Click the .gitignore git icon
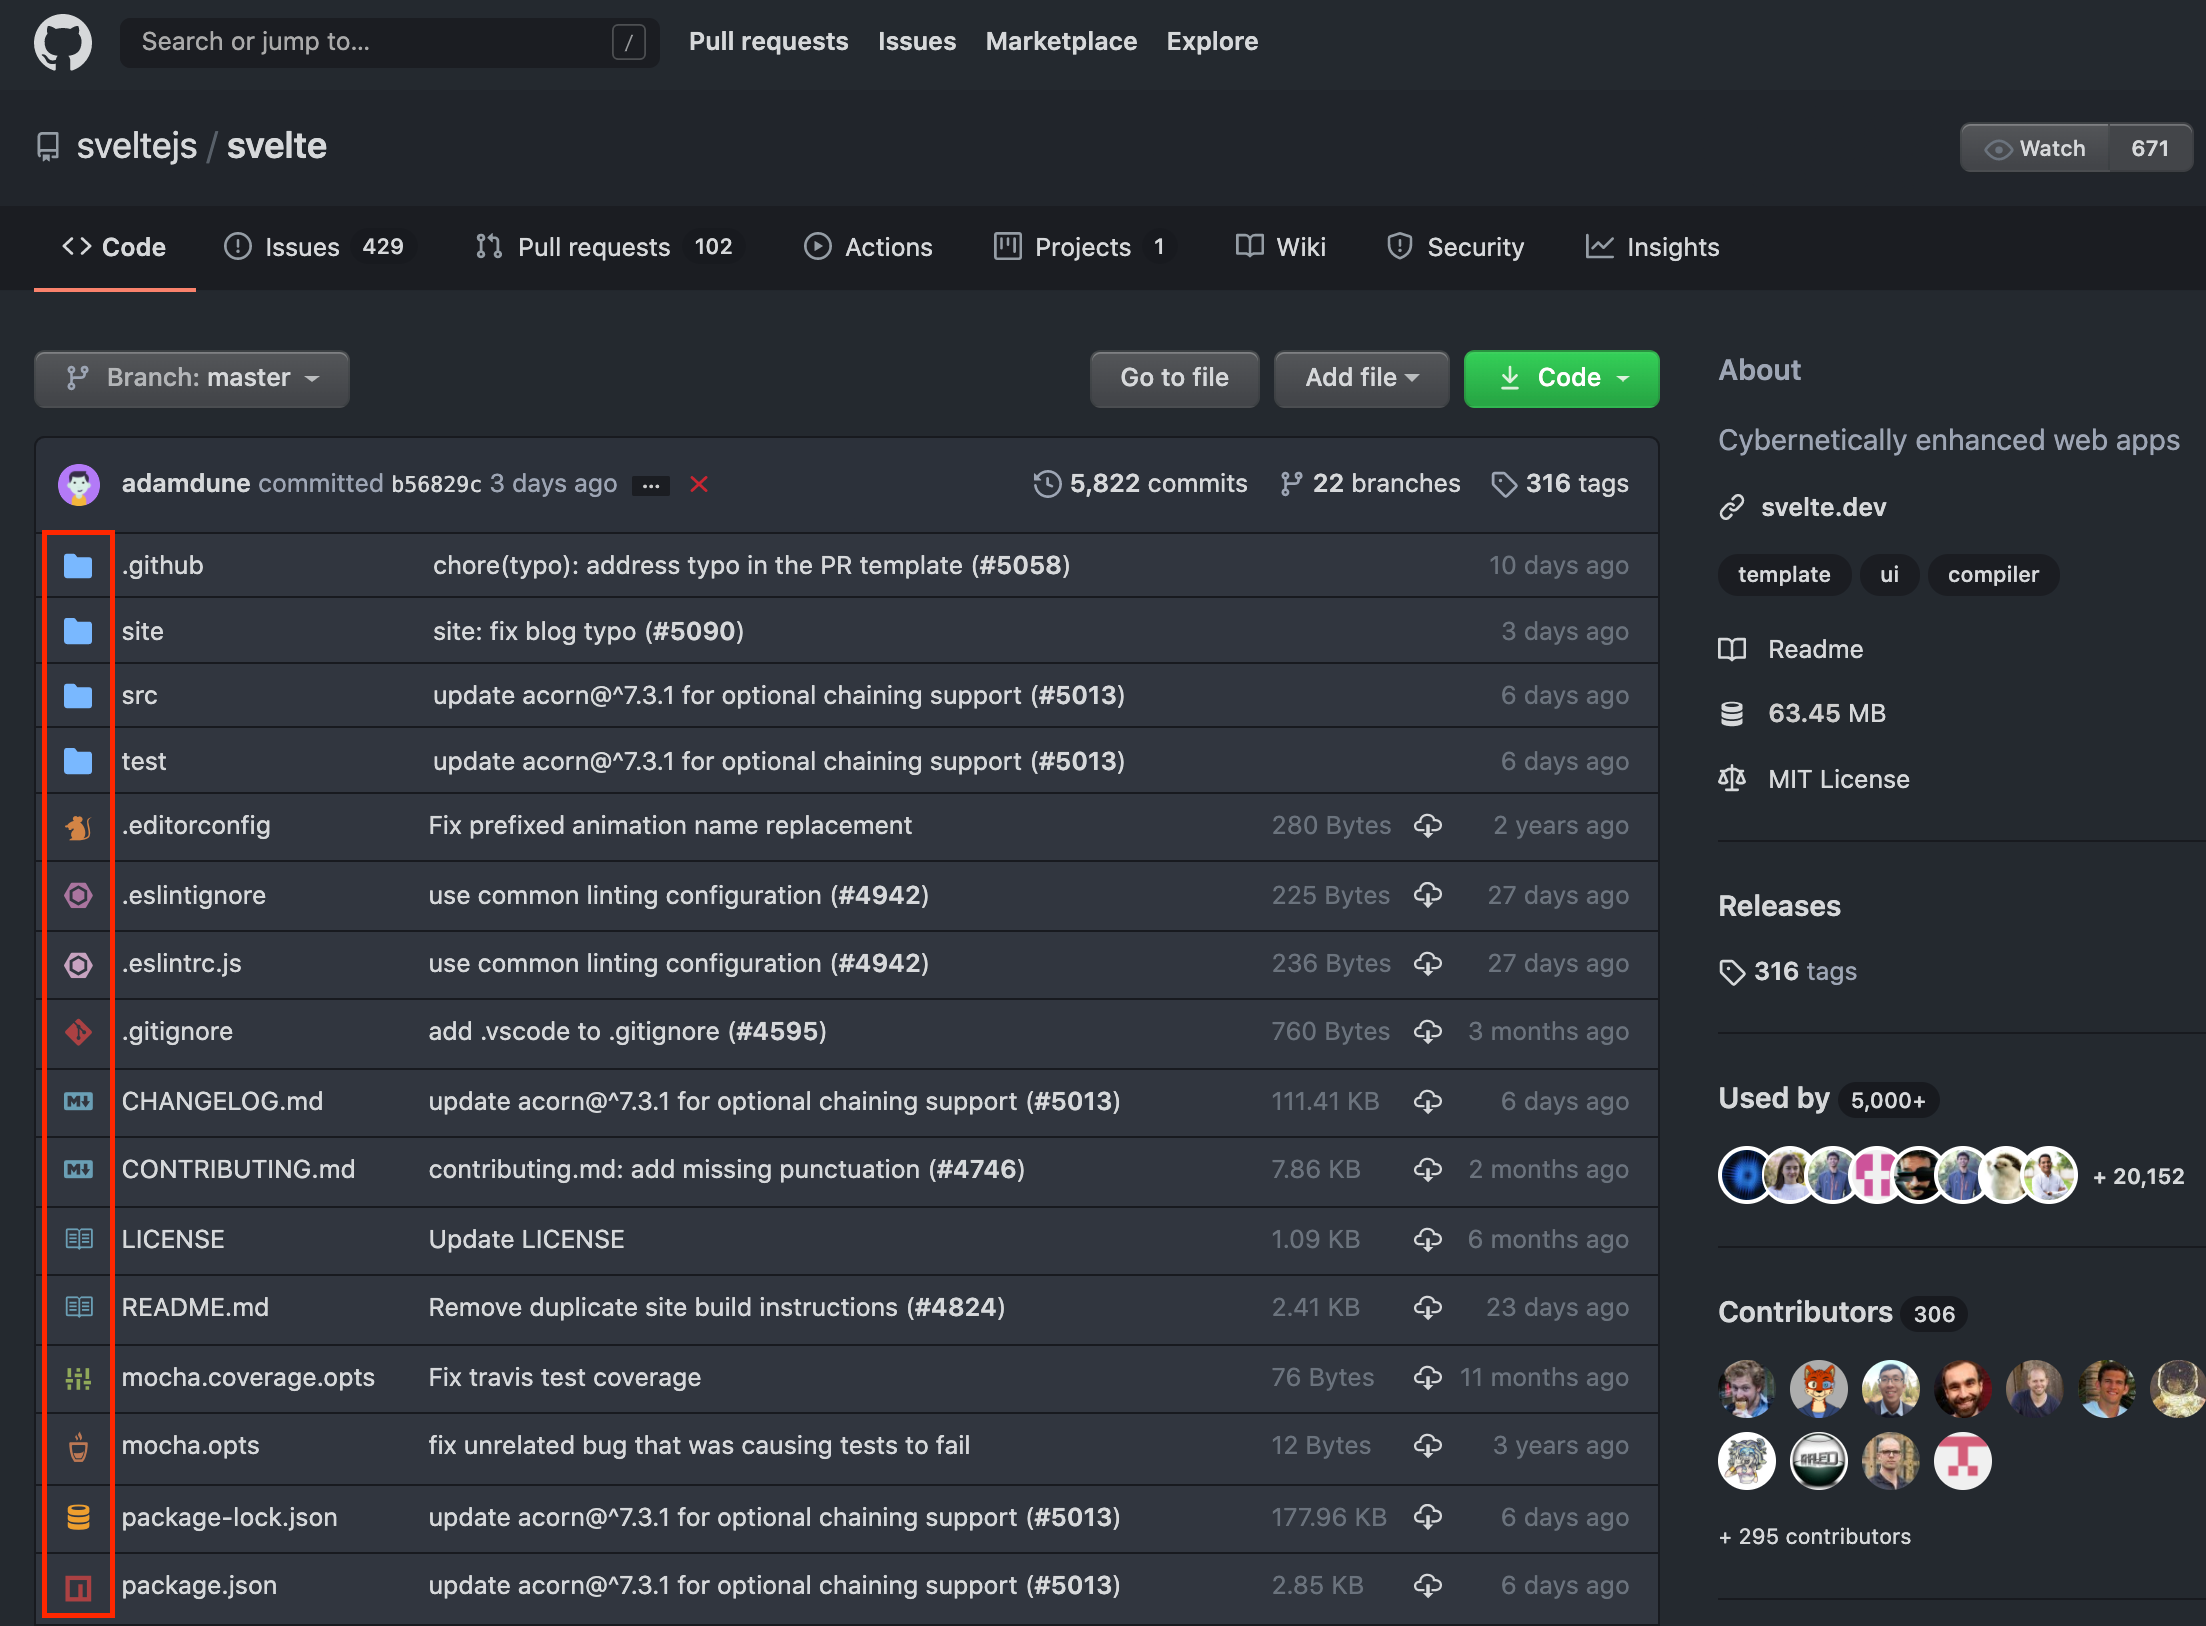The height and width of the screenshot is (1626, 2206). pos(78,1031)
